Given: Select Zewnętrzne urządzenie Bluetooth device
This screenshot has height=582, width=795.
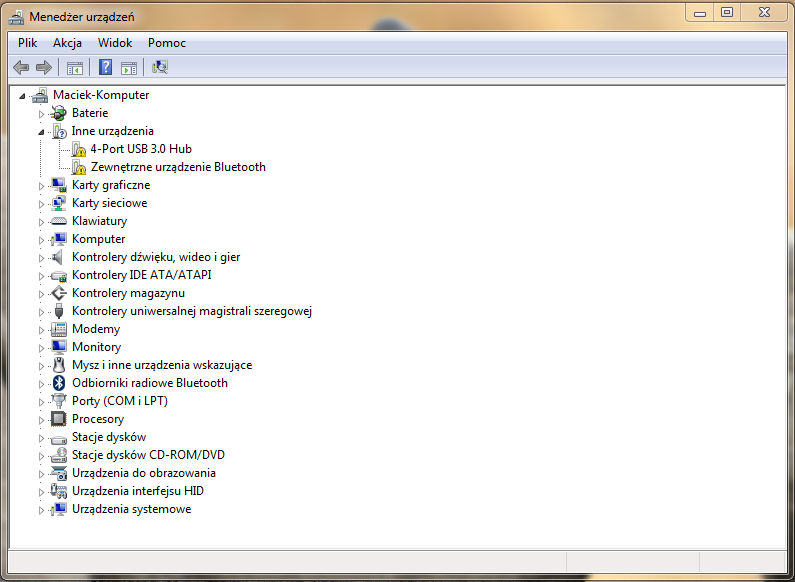Looking at the screenshot, I should tap(178, 167).
